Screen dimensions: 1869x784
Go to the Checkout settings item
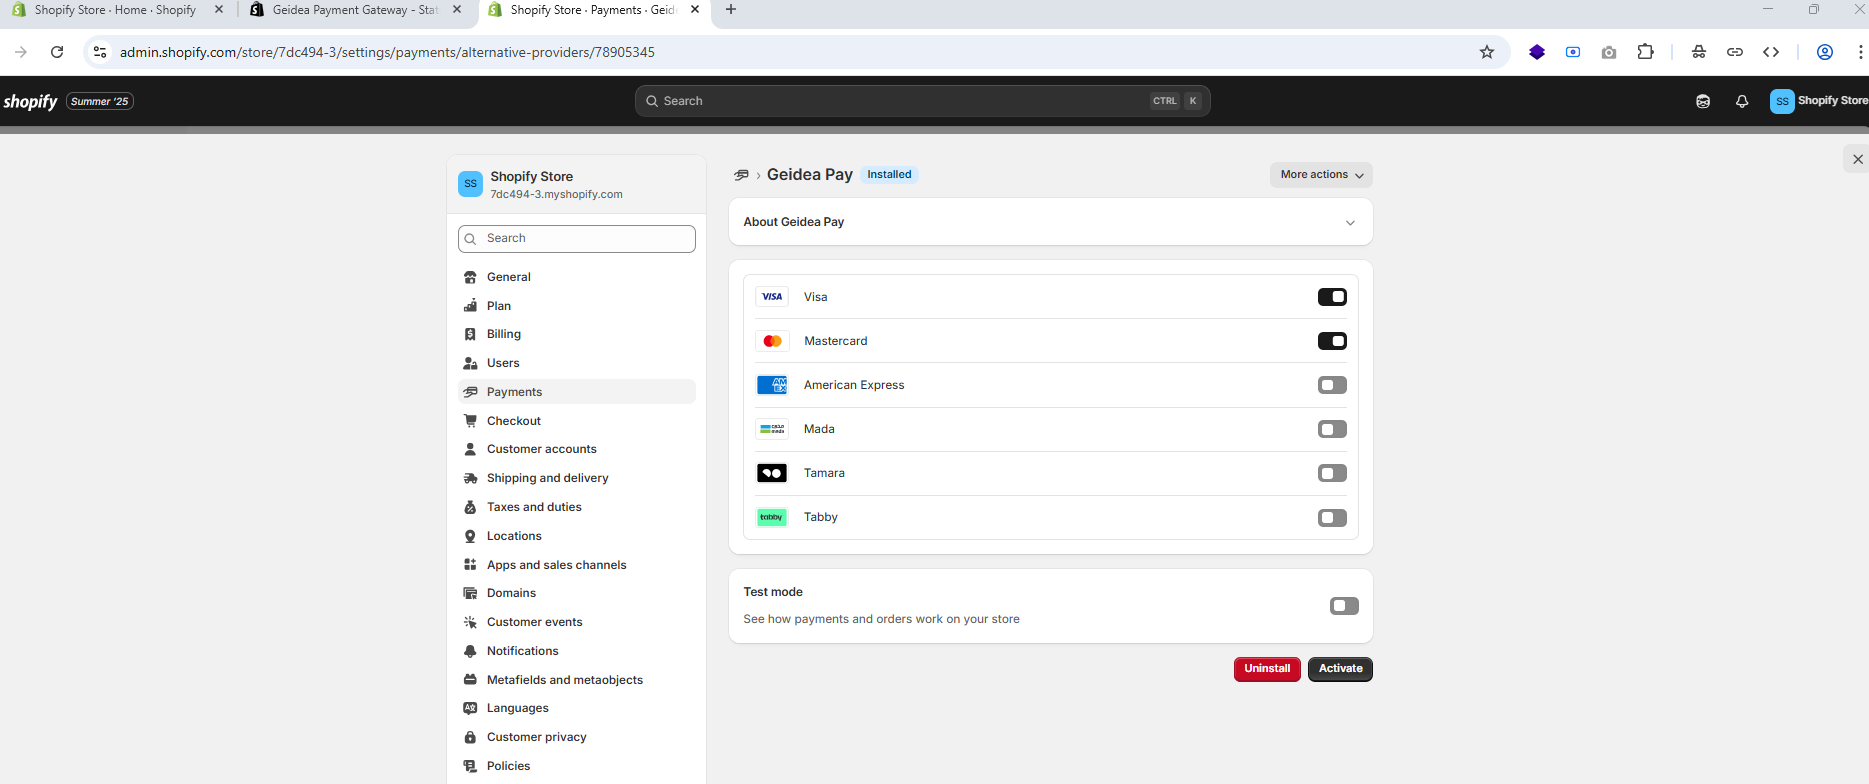(577, 421)
